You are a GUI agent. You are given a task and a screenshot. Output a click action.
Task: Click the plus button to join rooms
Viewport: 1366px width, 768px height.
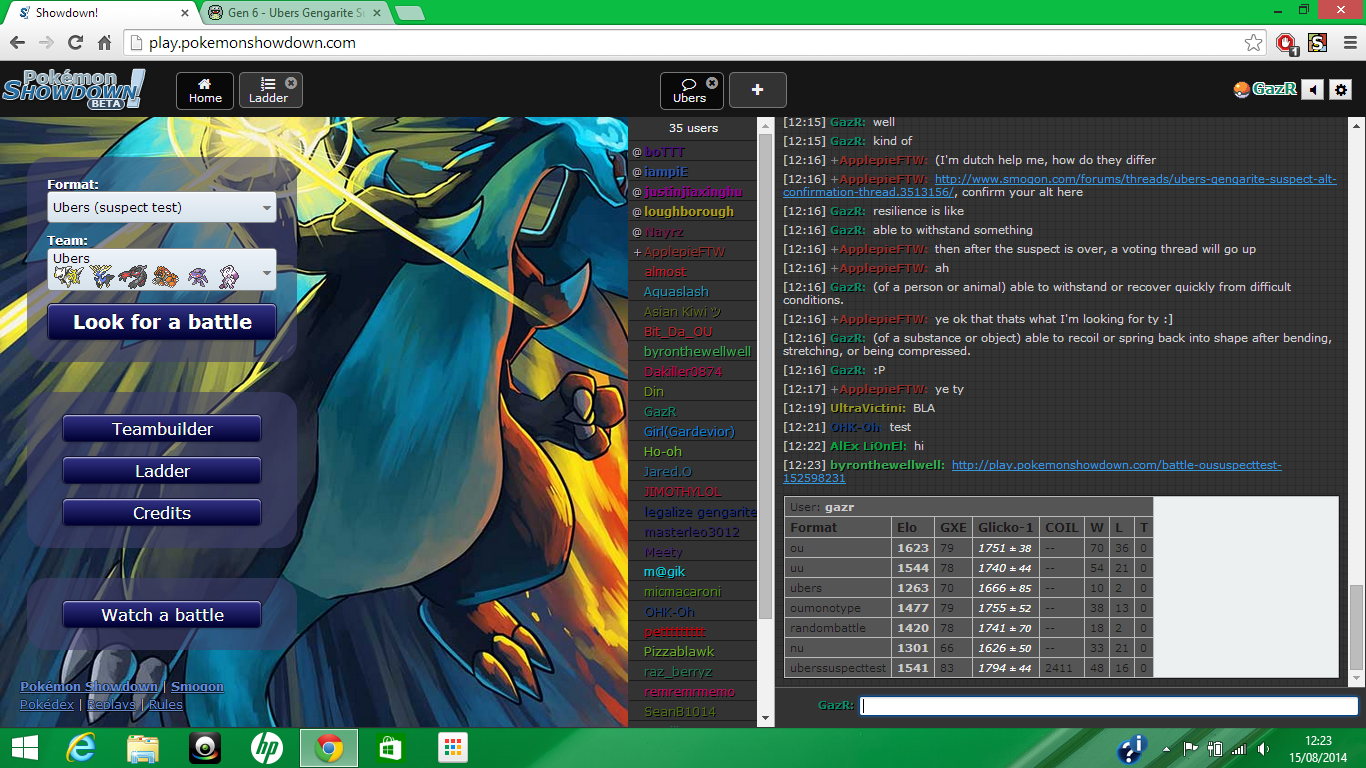point(757,90)
